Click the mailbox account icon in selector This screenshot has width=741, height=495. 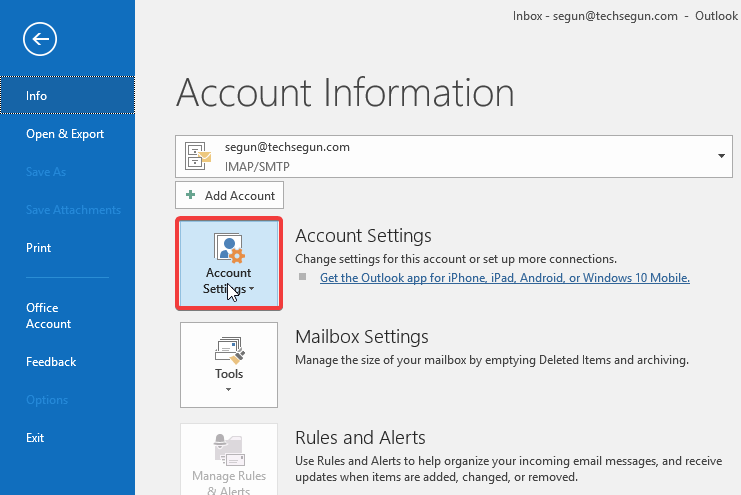(x=198, y=156)
